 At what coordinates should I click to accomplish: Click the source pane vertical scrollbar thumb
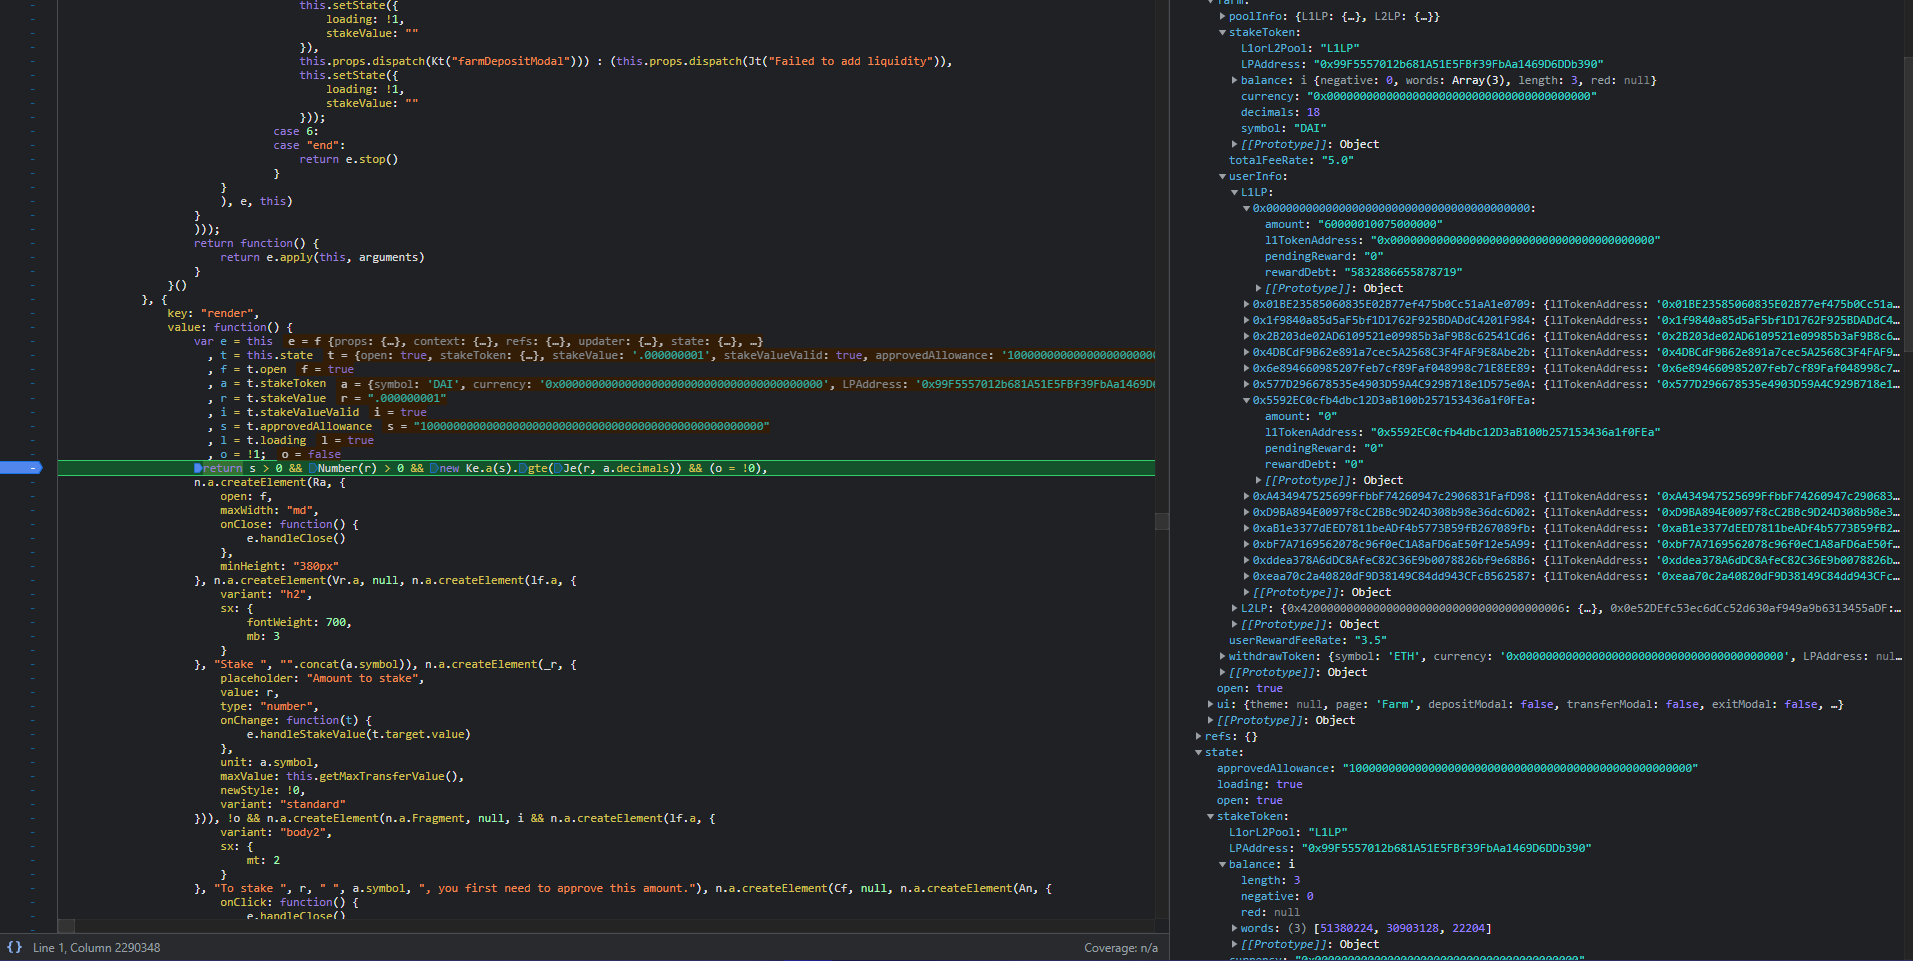coord(1162,521)
